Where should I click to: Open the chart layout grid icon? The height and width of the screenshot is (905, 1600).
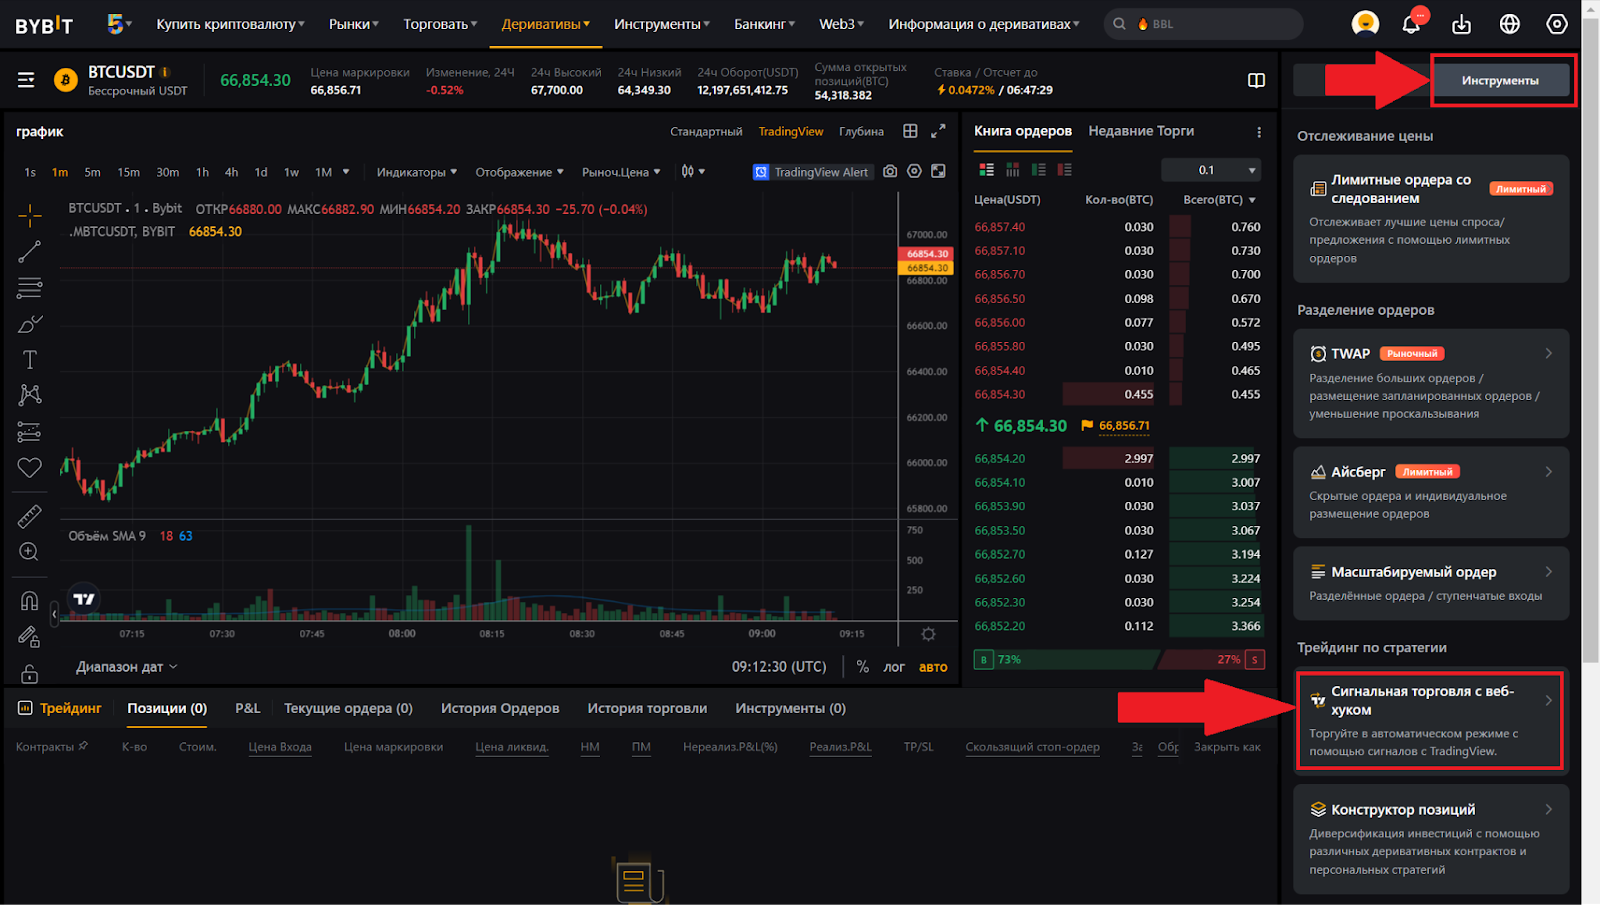(x=910, y=131)
